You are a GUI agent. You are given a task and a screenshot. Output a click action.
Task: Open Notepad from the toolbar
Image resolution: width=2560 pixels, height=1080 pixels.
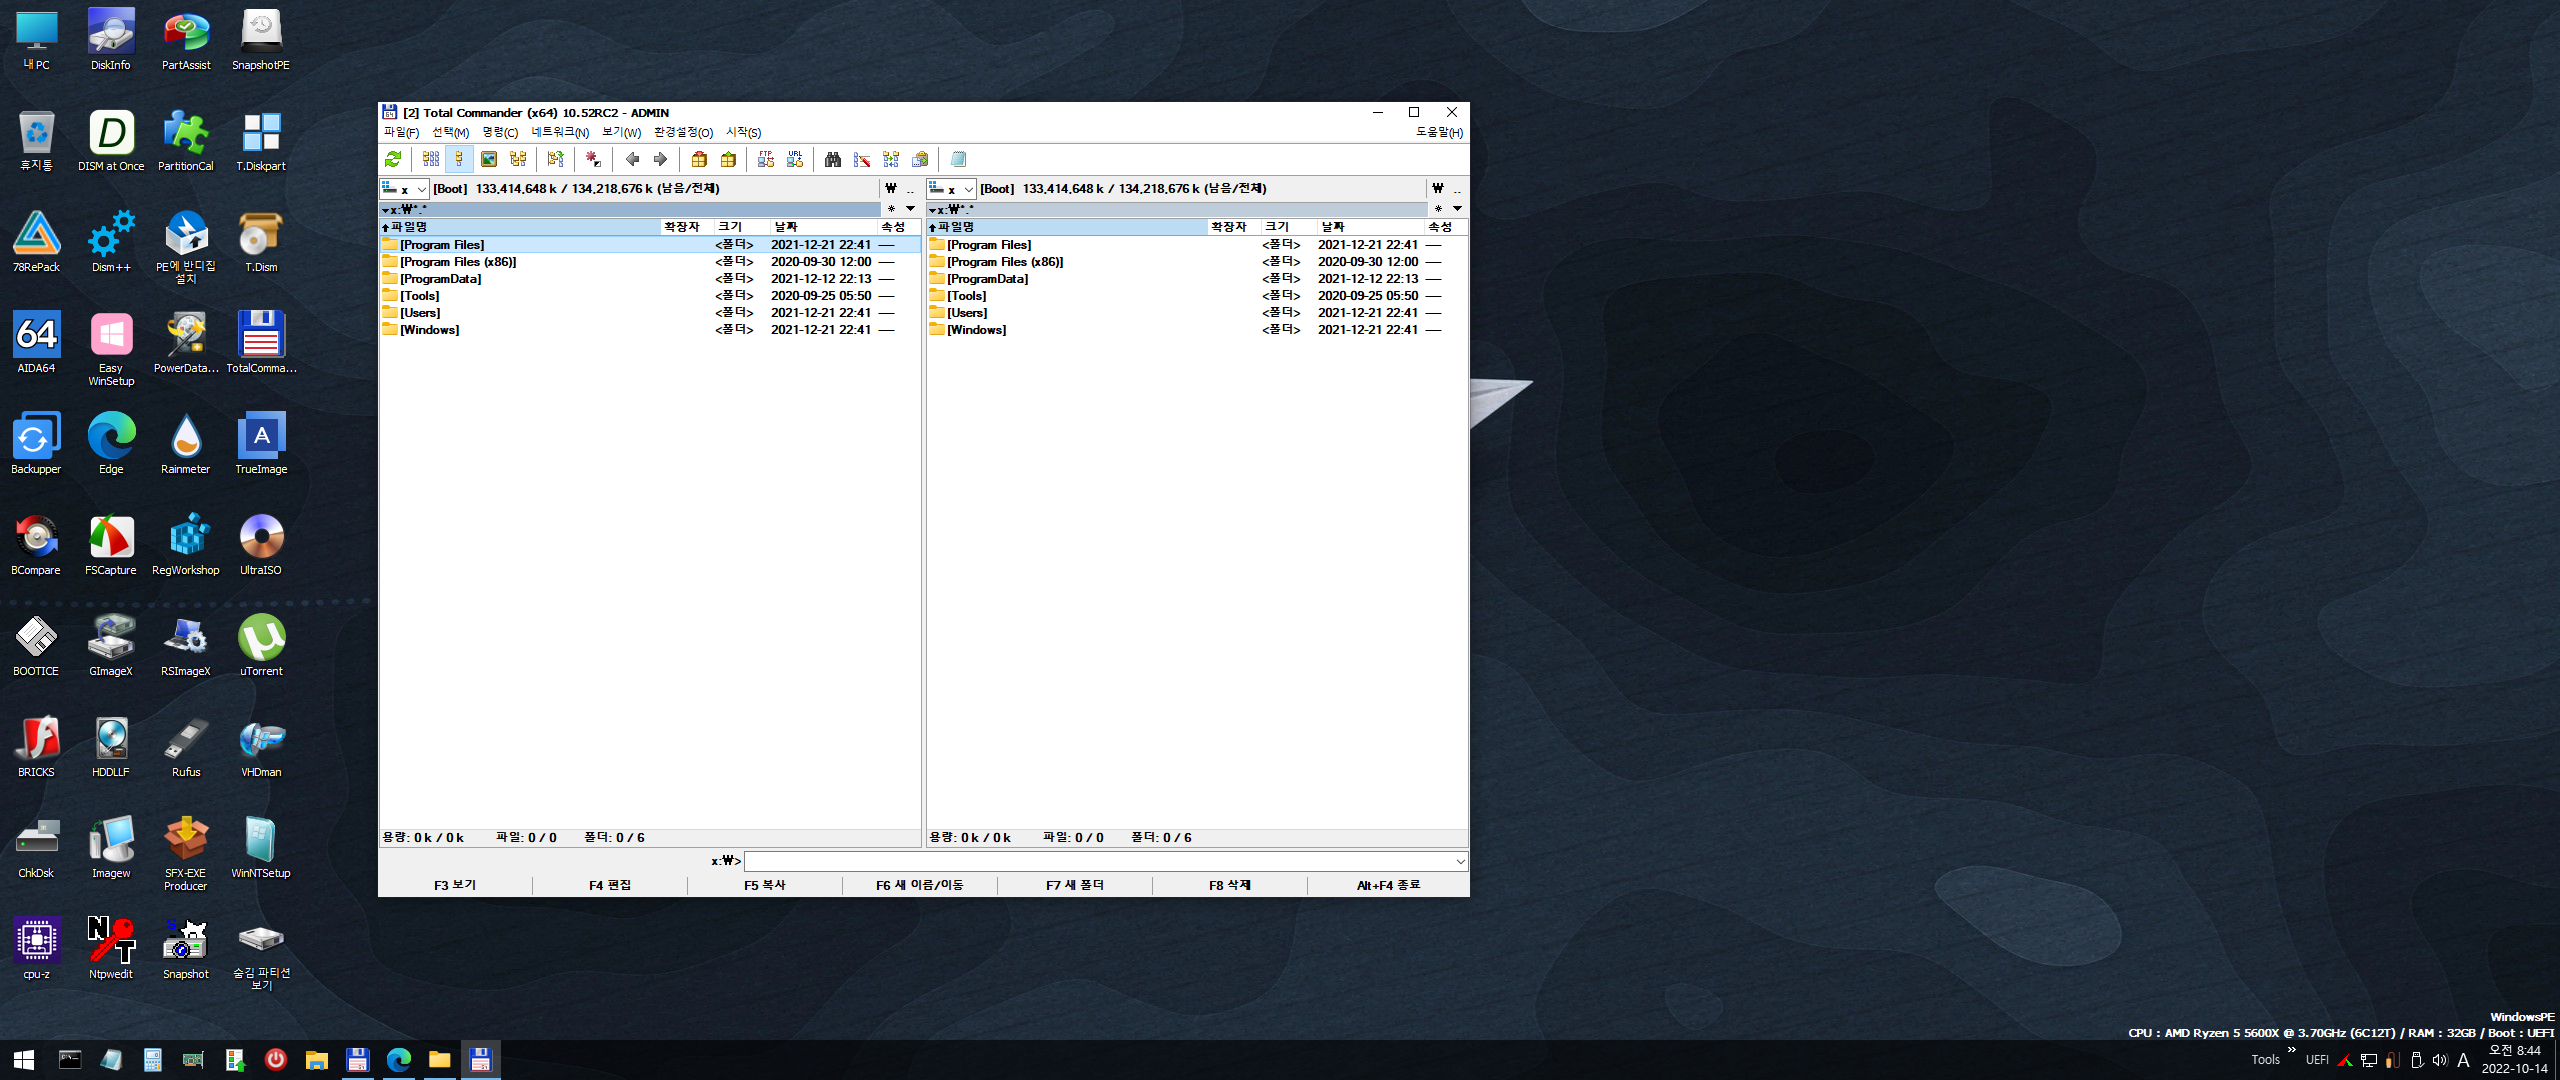coord(958,159)
